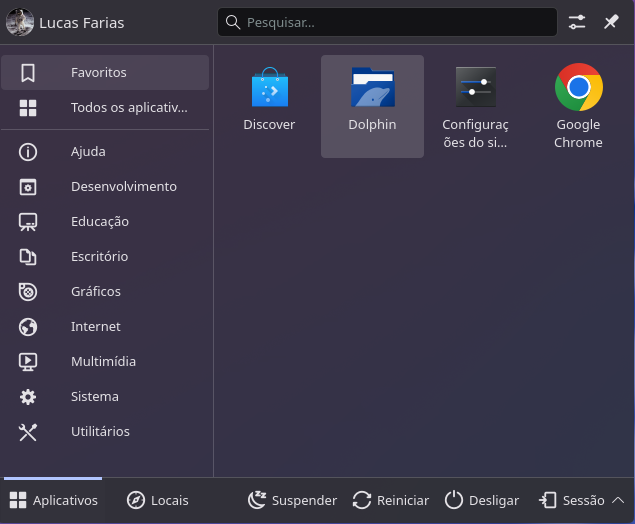The height and width of the screenshot is (524, 635).
Task: Open Todos os aplicativos category
Action: tap(105, 108)
